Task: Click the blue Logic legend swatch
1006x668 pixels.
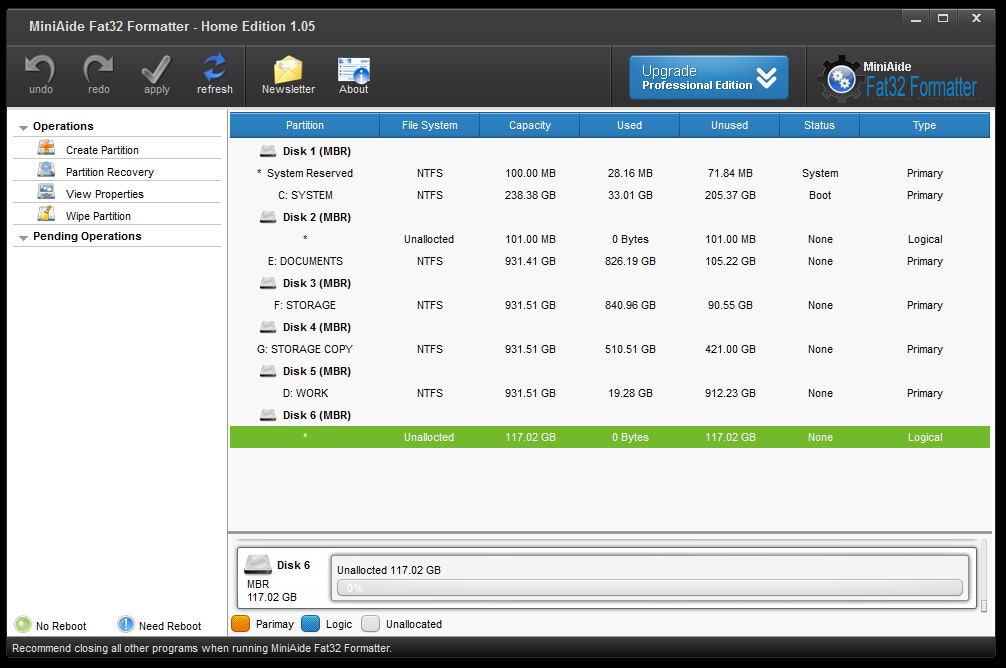Action: pos(311,624)
